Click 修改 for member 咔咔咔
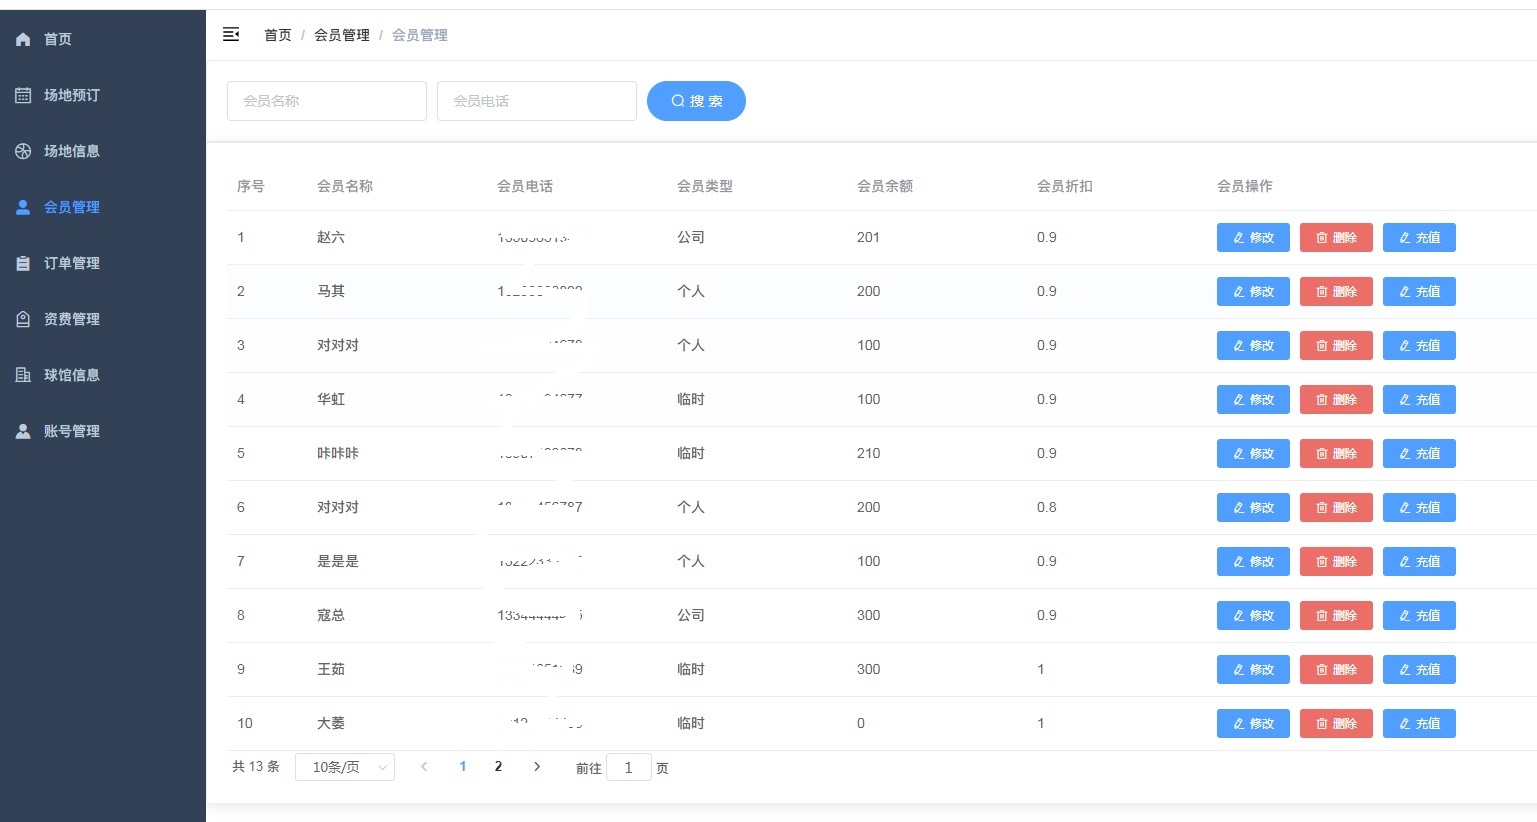 click(1253, 453)
